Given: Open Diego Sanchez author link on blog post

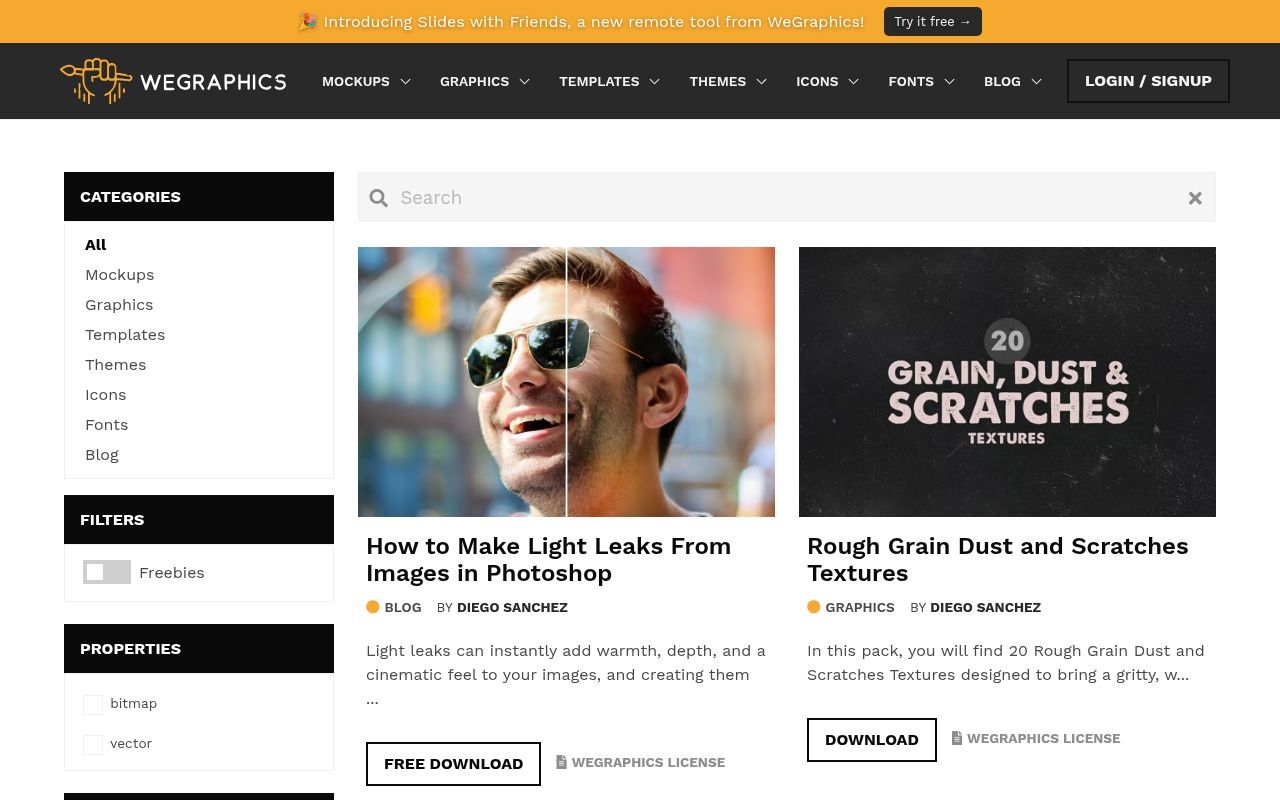Looking at the screenshot, I should (512, 607).
